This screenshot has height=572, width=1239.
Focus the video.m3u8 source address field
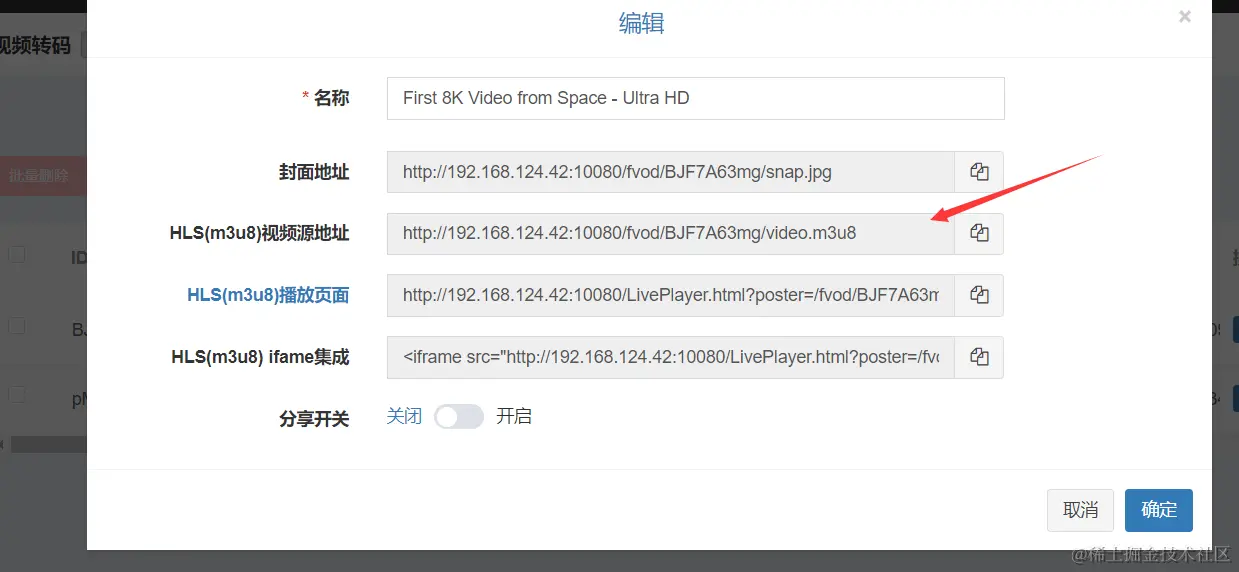[x=671, y=233]
